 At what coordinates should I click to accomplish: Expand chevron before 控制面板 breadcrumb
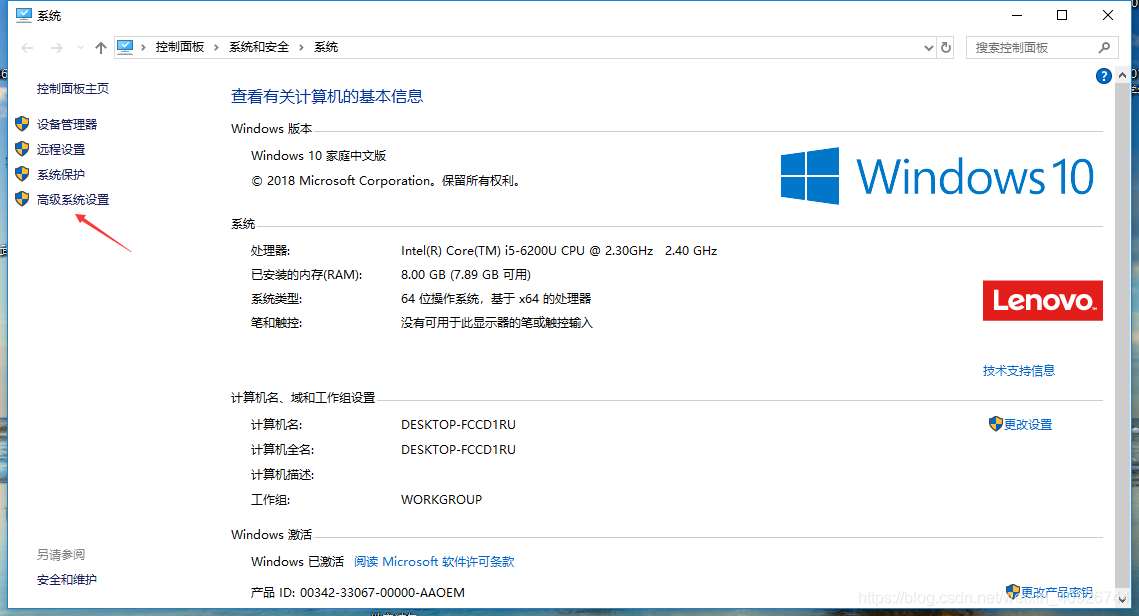coord(143,47)
